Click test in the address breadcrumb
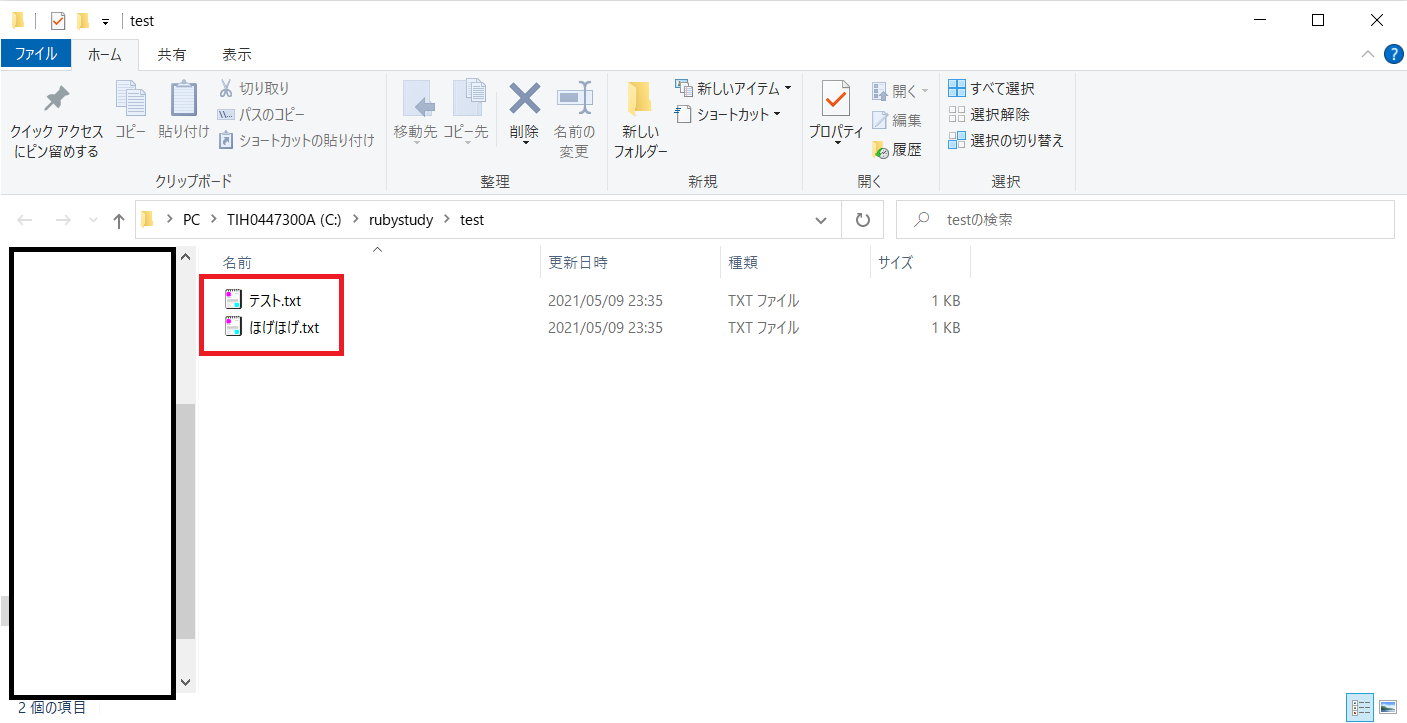 tap(472, 220)
